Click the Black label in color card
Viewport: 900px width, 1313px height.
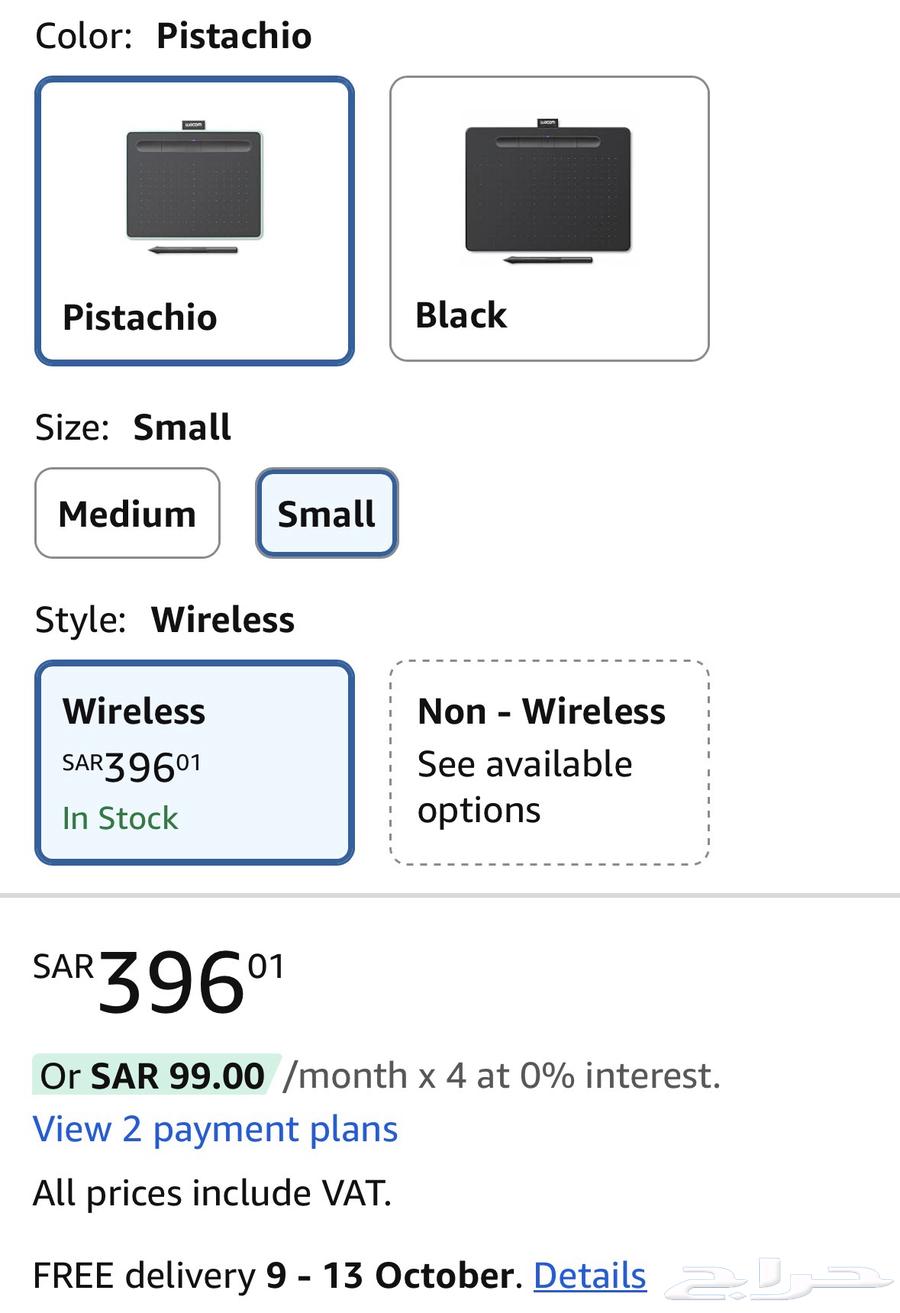(461, 315)
